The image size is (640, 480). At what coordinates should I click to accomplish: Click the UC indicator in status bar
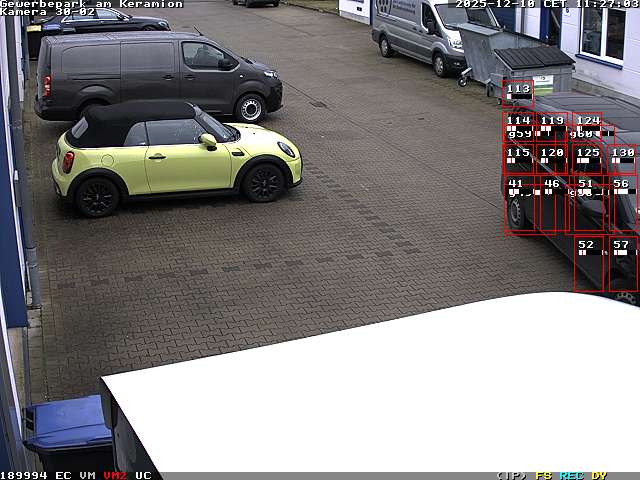pyautogui.click(x=143, y=475)
